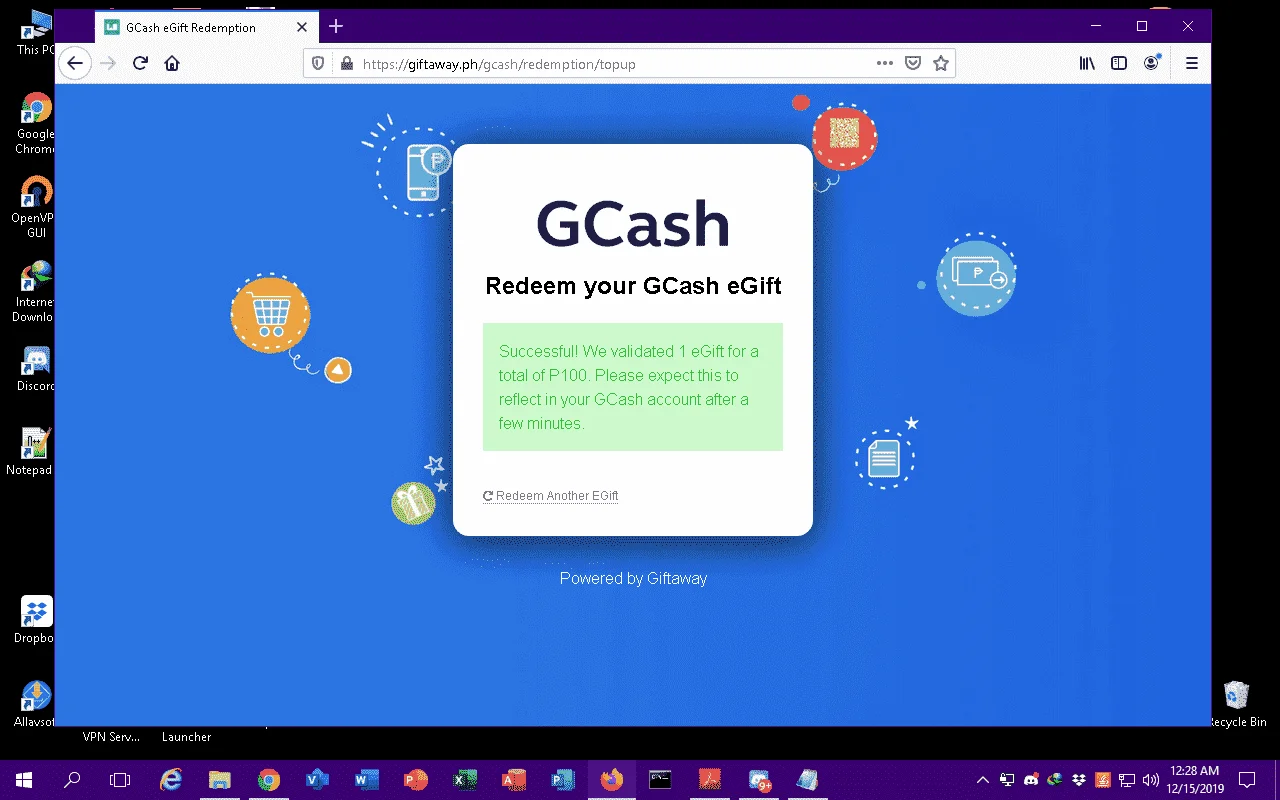Open a new browser tab

coord(336,26)
